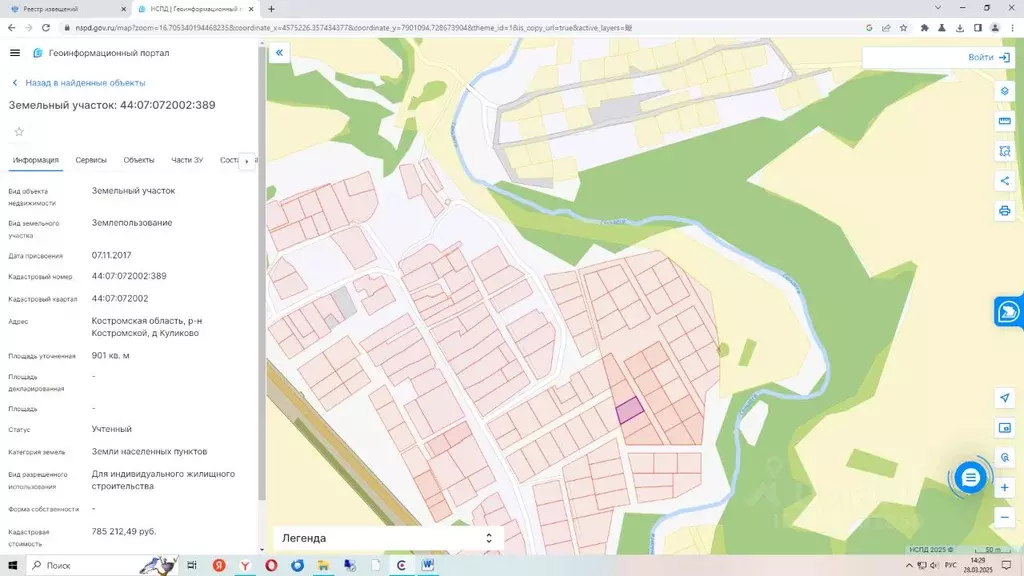Open the chat support bubble

(x=969, y=478)
